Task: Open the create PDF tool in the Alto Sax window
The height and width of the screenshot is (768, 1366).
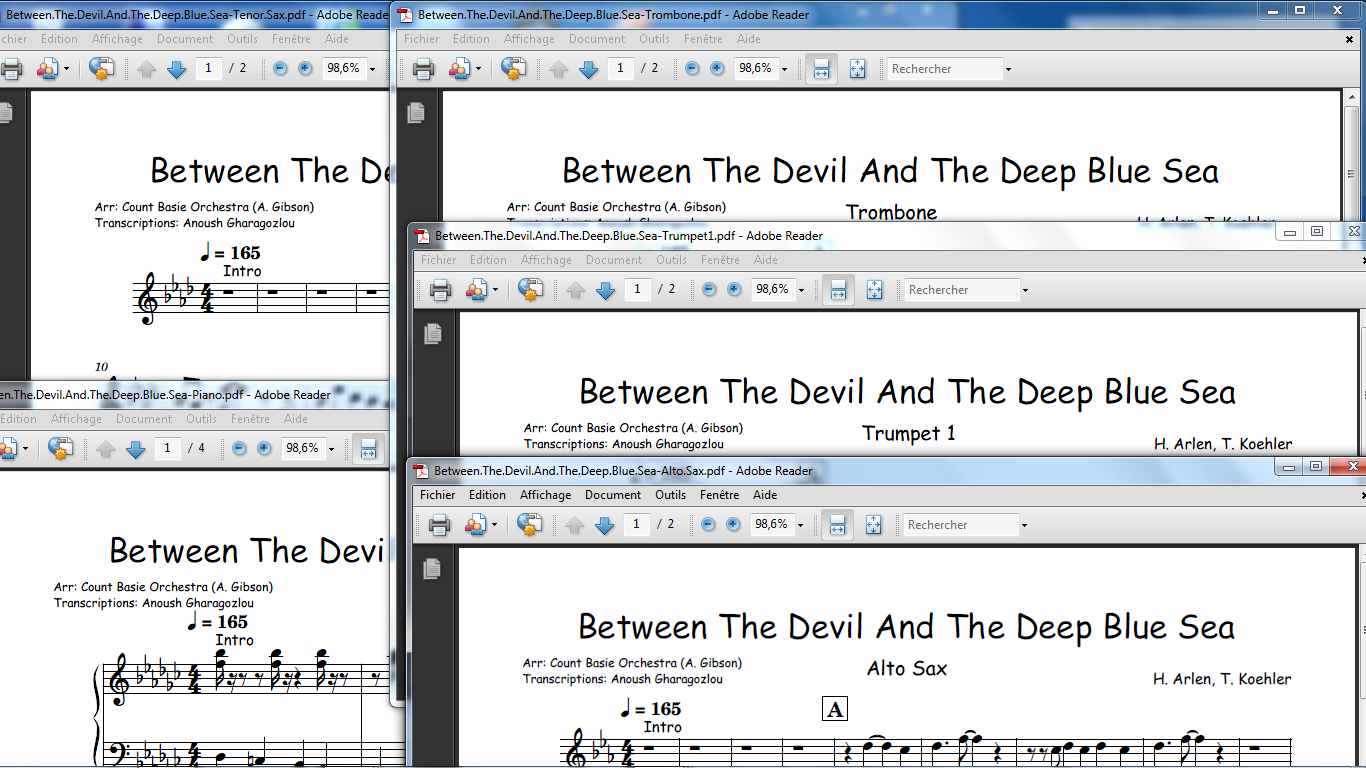Action: (475, 525)
